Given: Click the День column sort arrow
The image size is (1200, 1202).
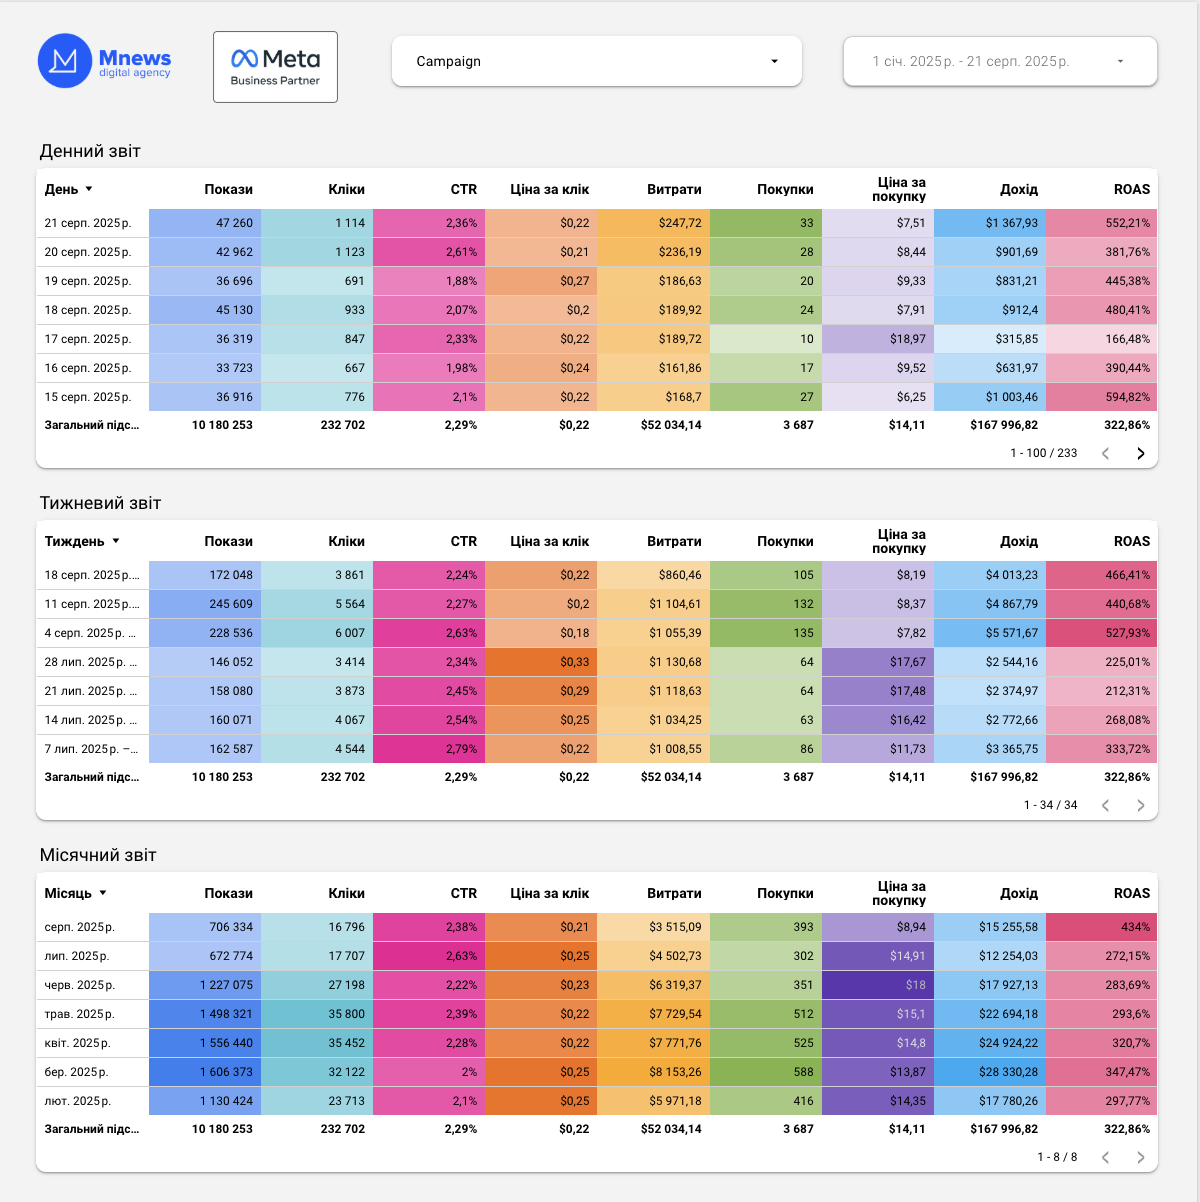Looking at the screenshot, I should point(89,189).
